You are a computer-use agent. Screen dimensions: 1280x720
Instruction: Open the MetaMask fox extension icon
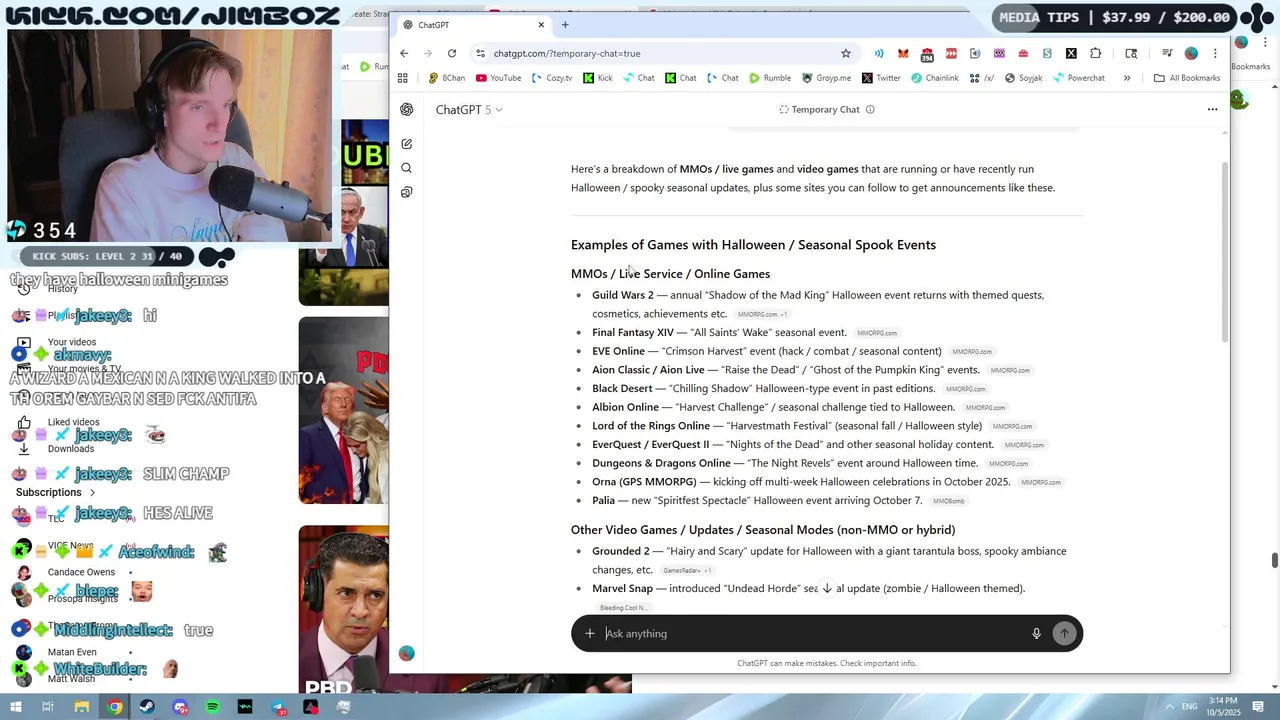[903, 53]
